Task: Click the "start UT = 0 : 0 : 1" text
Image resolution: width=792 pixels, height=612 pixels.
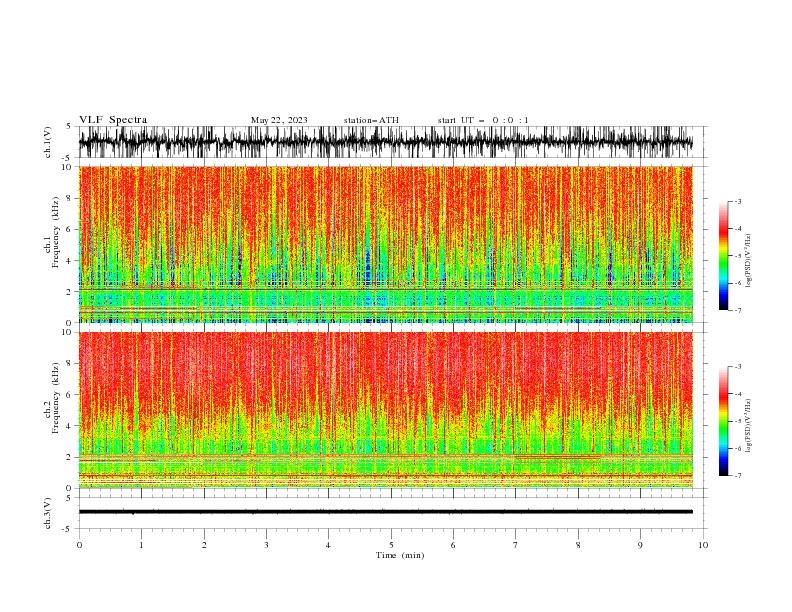Action: pos(483,120)
